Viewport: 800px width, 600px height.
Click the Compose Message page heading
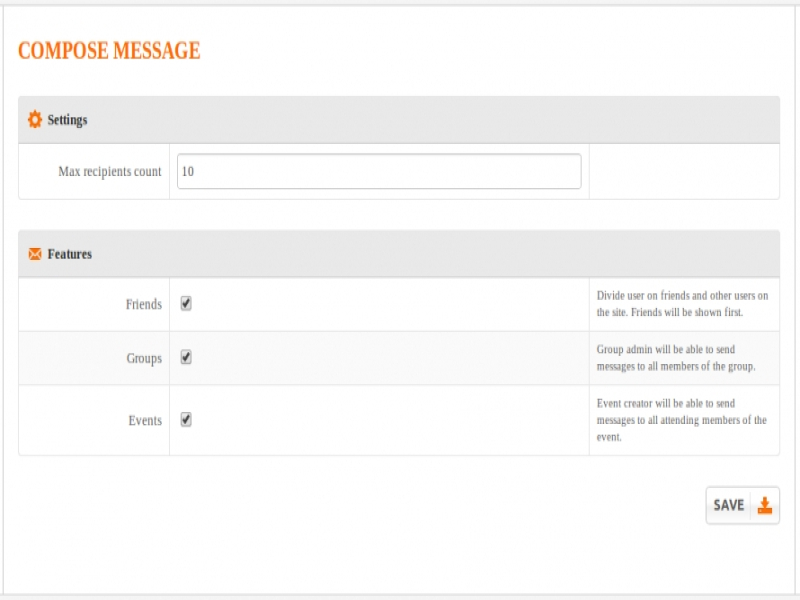(x=109, y=51)
